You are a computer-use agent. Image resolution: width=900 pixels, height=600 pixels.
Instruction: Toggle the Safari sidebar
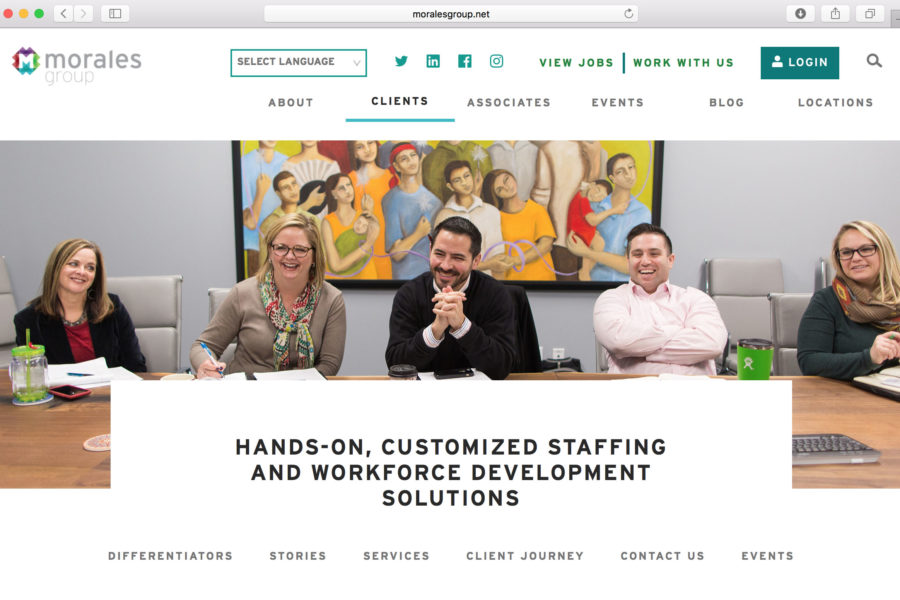(115, 14)
